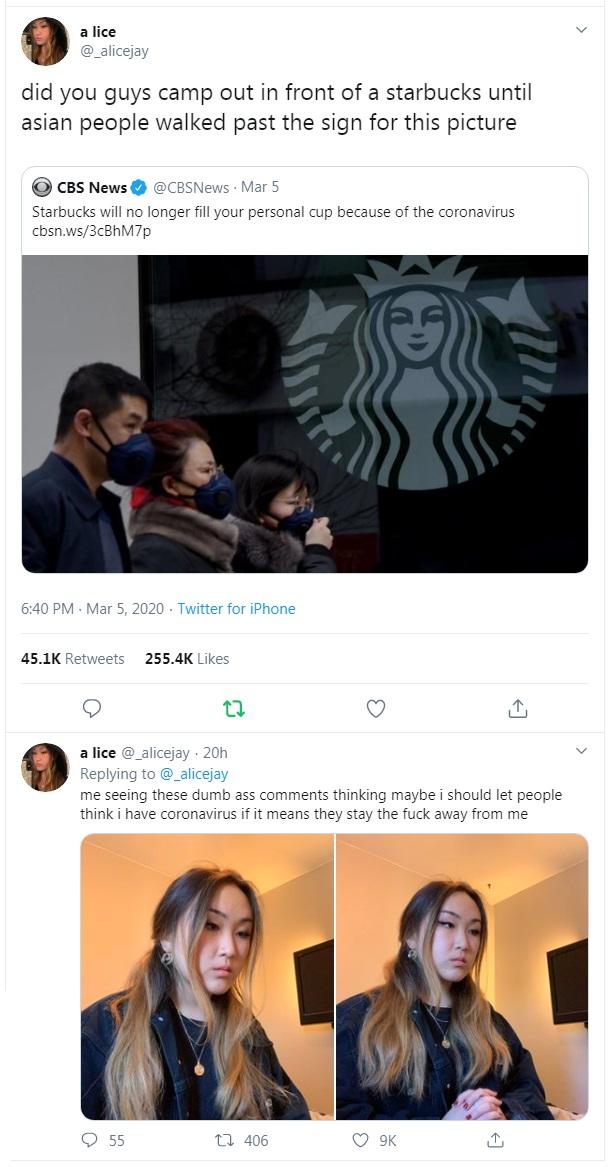The width and height of the screenshot is (613, 1174).
Task: Reply to the main tweet
Action: click(x=92, y=708)
